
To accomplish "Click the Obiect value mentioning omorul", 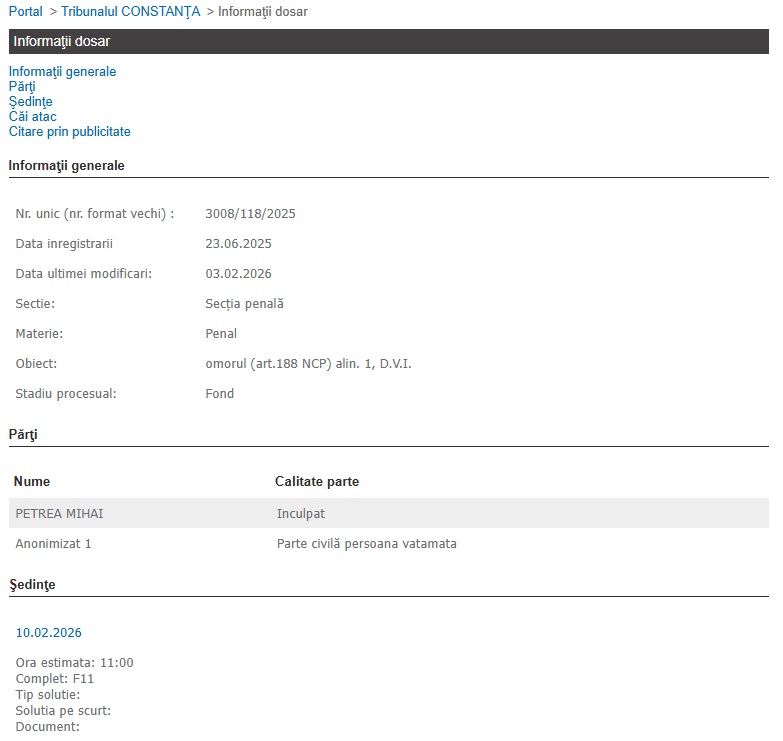I will point(308,364).
